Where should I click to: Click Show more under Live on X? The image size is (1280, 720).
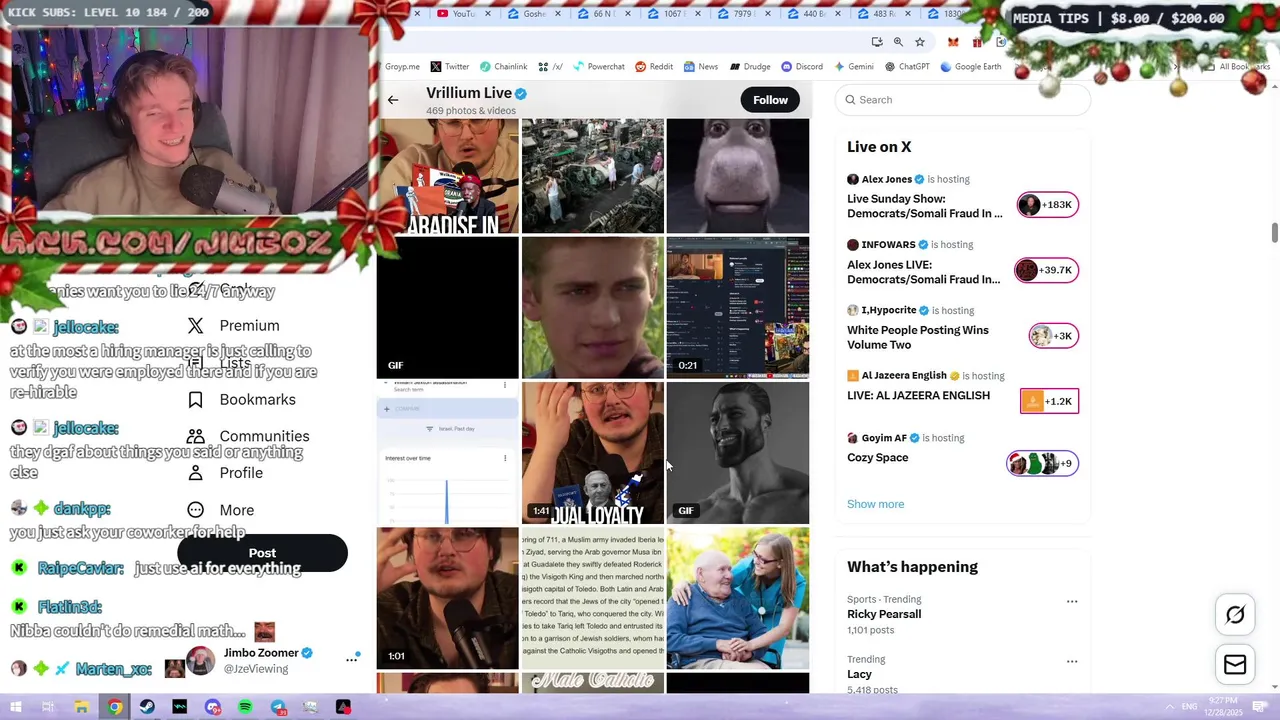[875, 504]
